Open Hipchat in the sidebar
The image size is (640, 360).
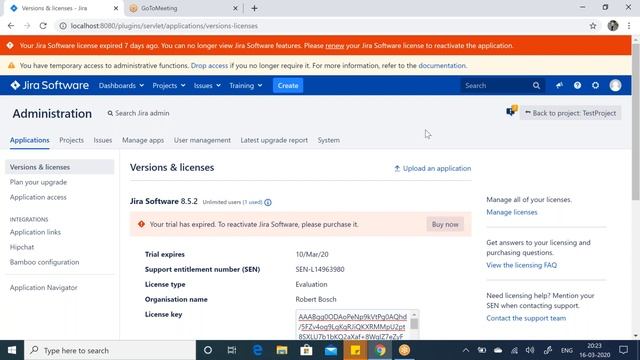[22, 247]
